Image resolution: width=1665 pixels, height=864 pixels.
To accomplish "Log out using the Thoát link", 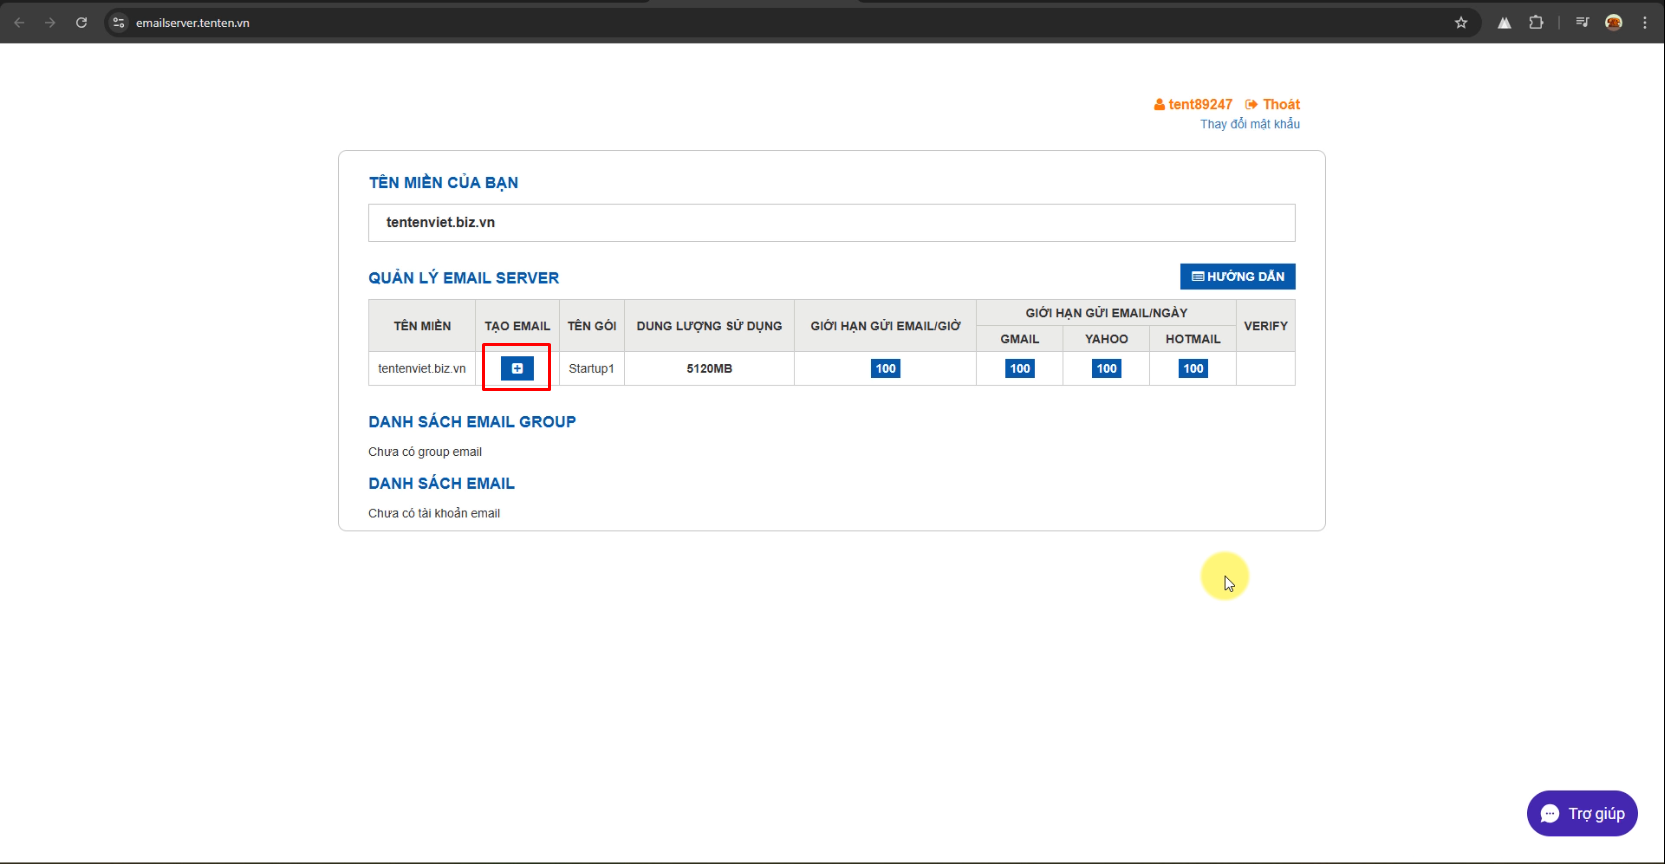I will pyautogui.click(x=1273, y=104).
